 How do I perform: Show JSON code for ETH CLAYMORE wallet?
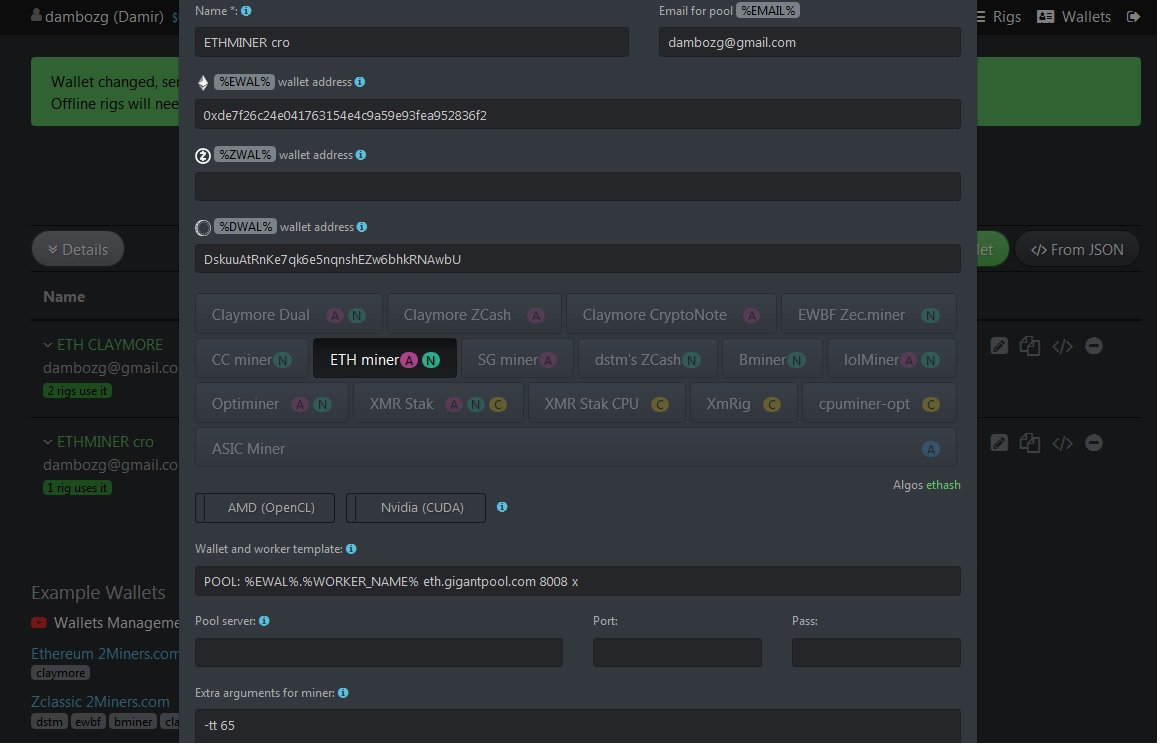click(x=1062, y=346)
